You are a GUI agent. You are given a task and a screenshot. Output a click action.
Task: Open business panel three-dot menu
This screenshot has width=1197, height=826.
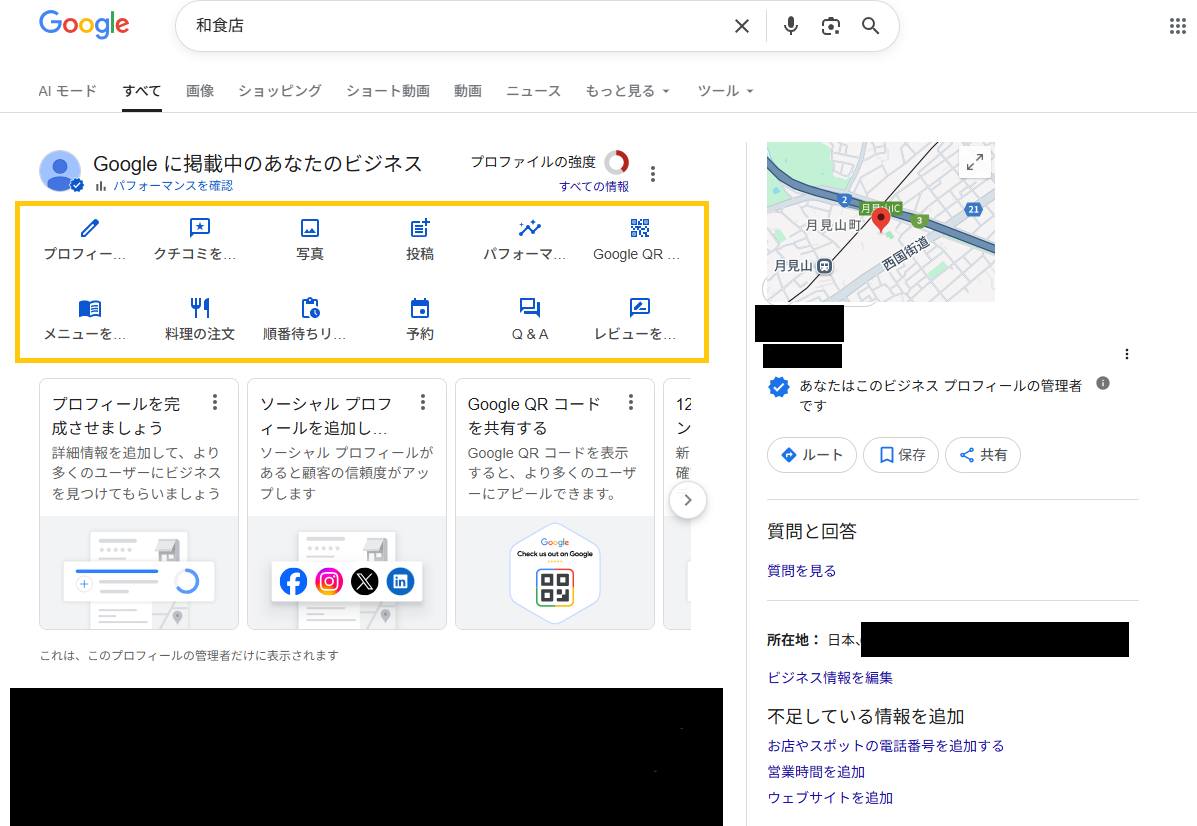click(1127, 354)
